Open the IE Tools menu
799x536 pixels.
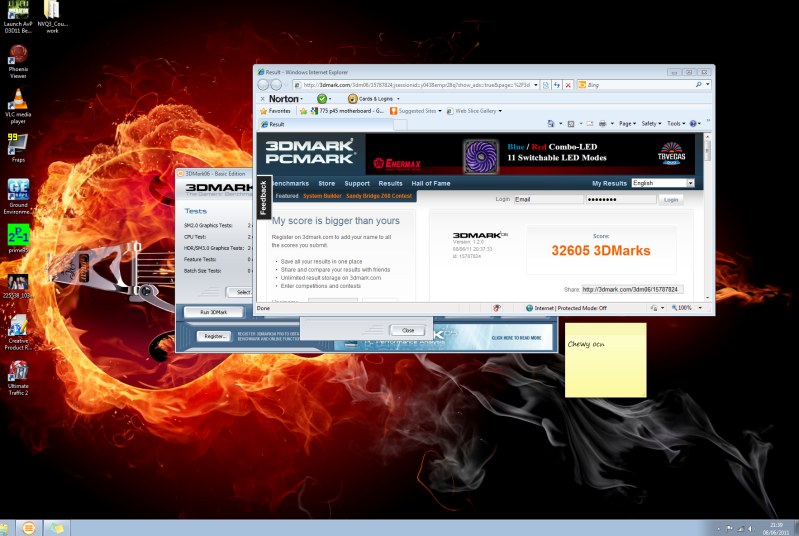(675, 123)
